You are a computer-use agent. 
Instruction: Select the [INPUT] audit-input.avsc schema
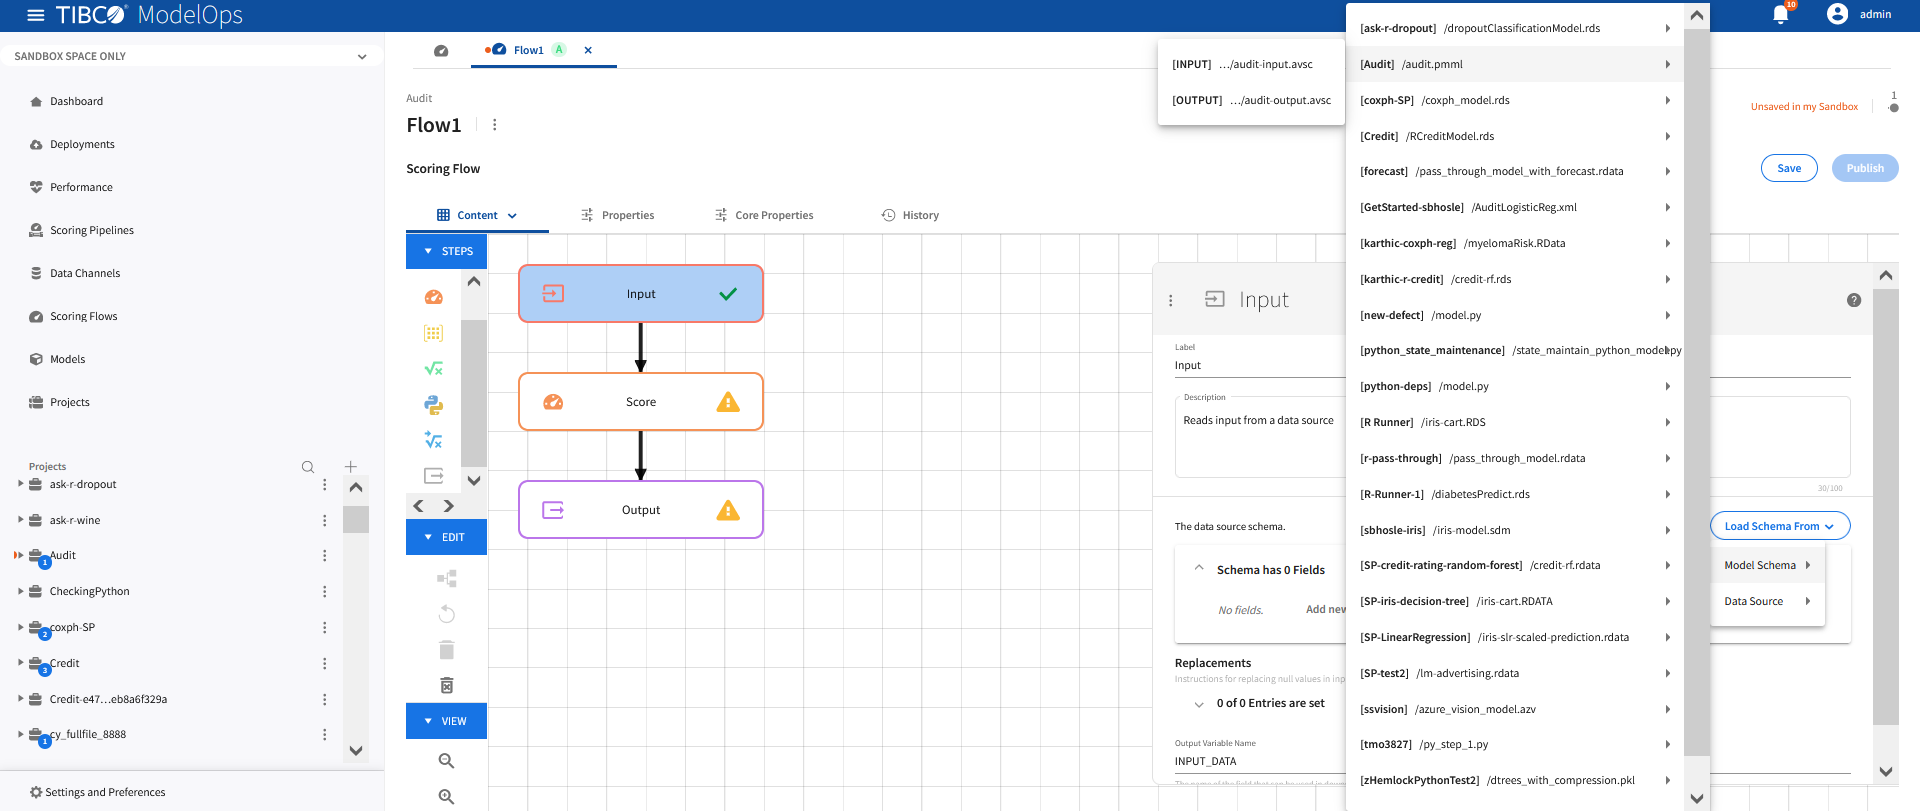tap(1251, 64)
